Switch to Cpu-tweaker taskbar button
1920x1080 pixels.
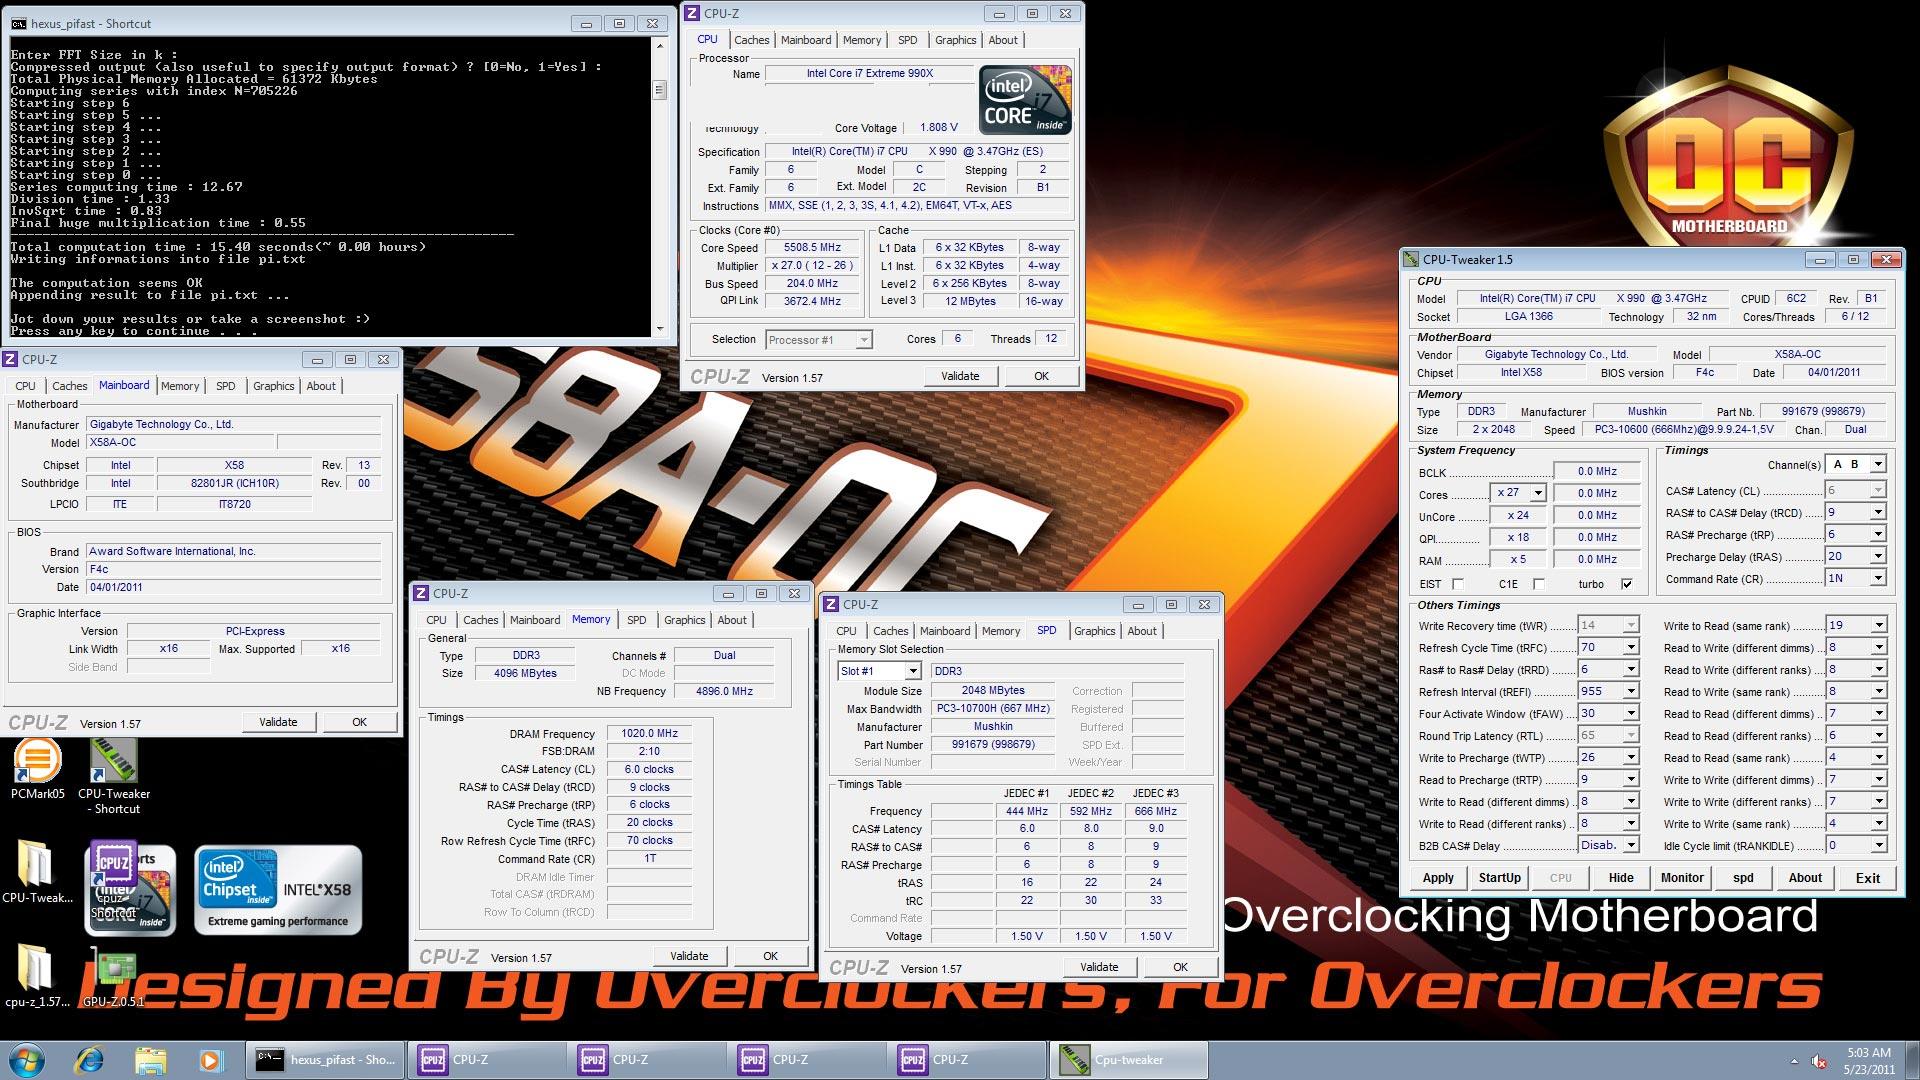1128,1060
